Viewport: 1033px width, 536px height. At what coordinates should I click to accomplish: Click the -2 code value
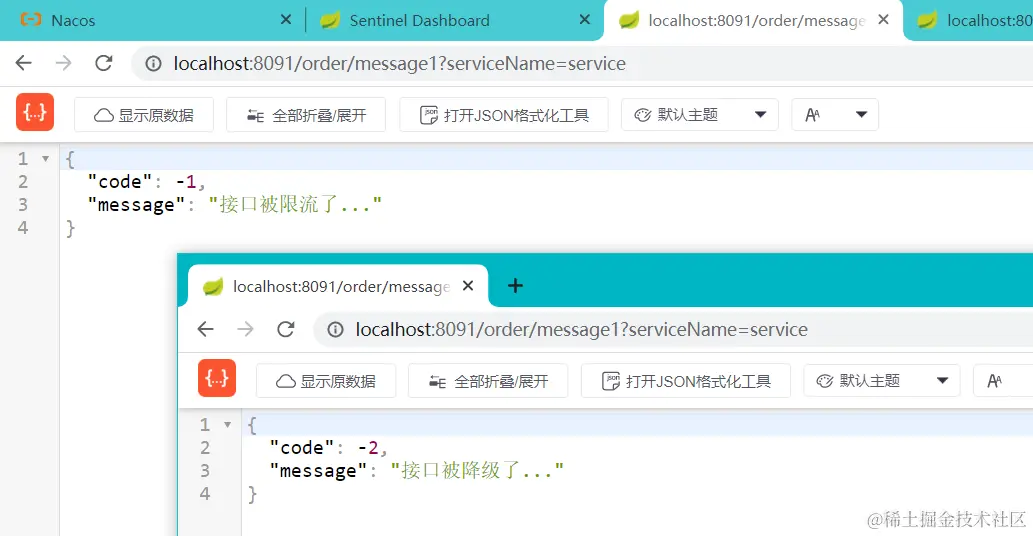click(368, 448)
